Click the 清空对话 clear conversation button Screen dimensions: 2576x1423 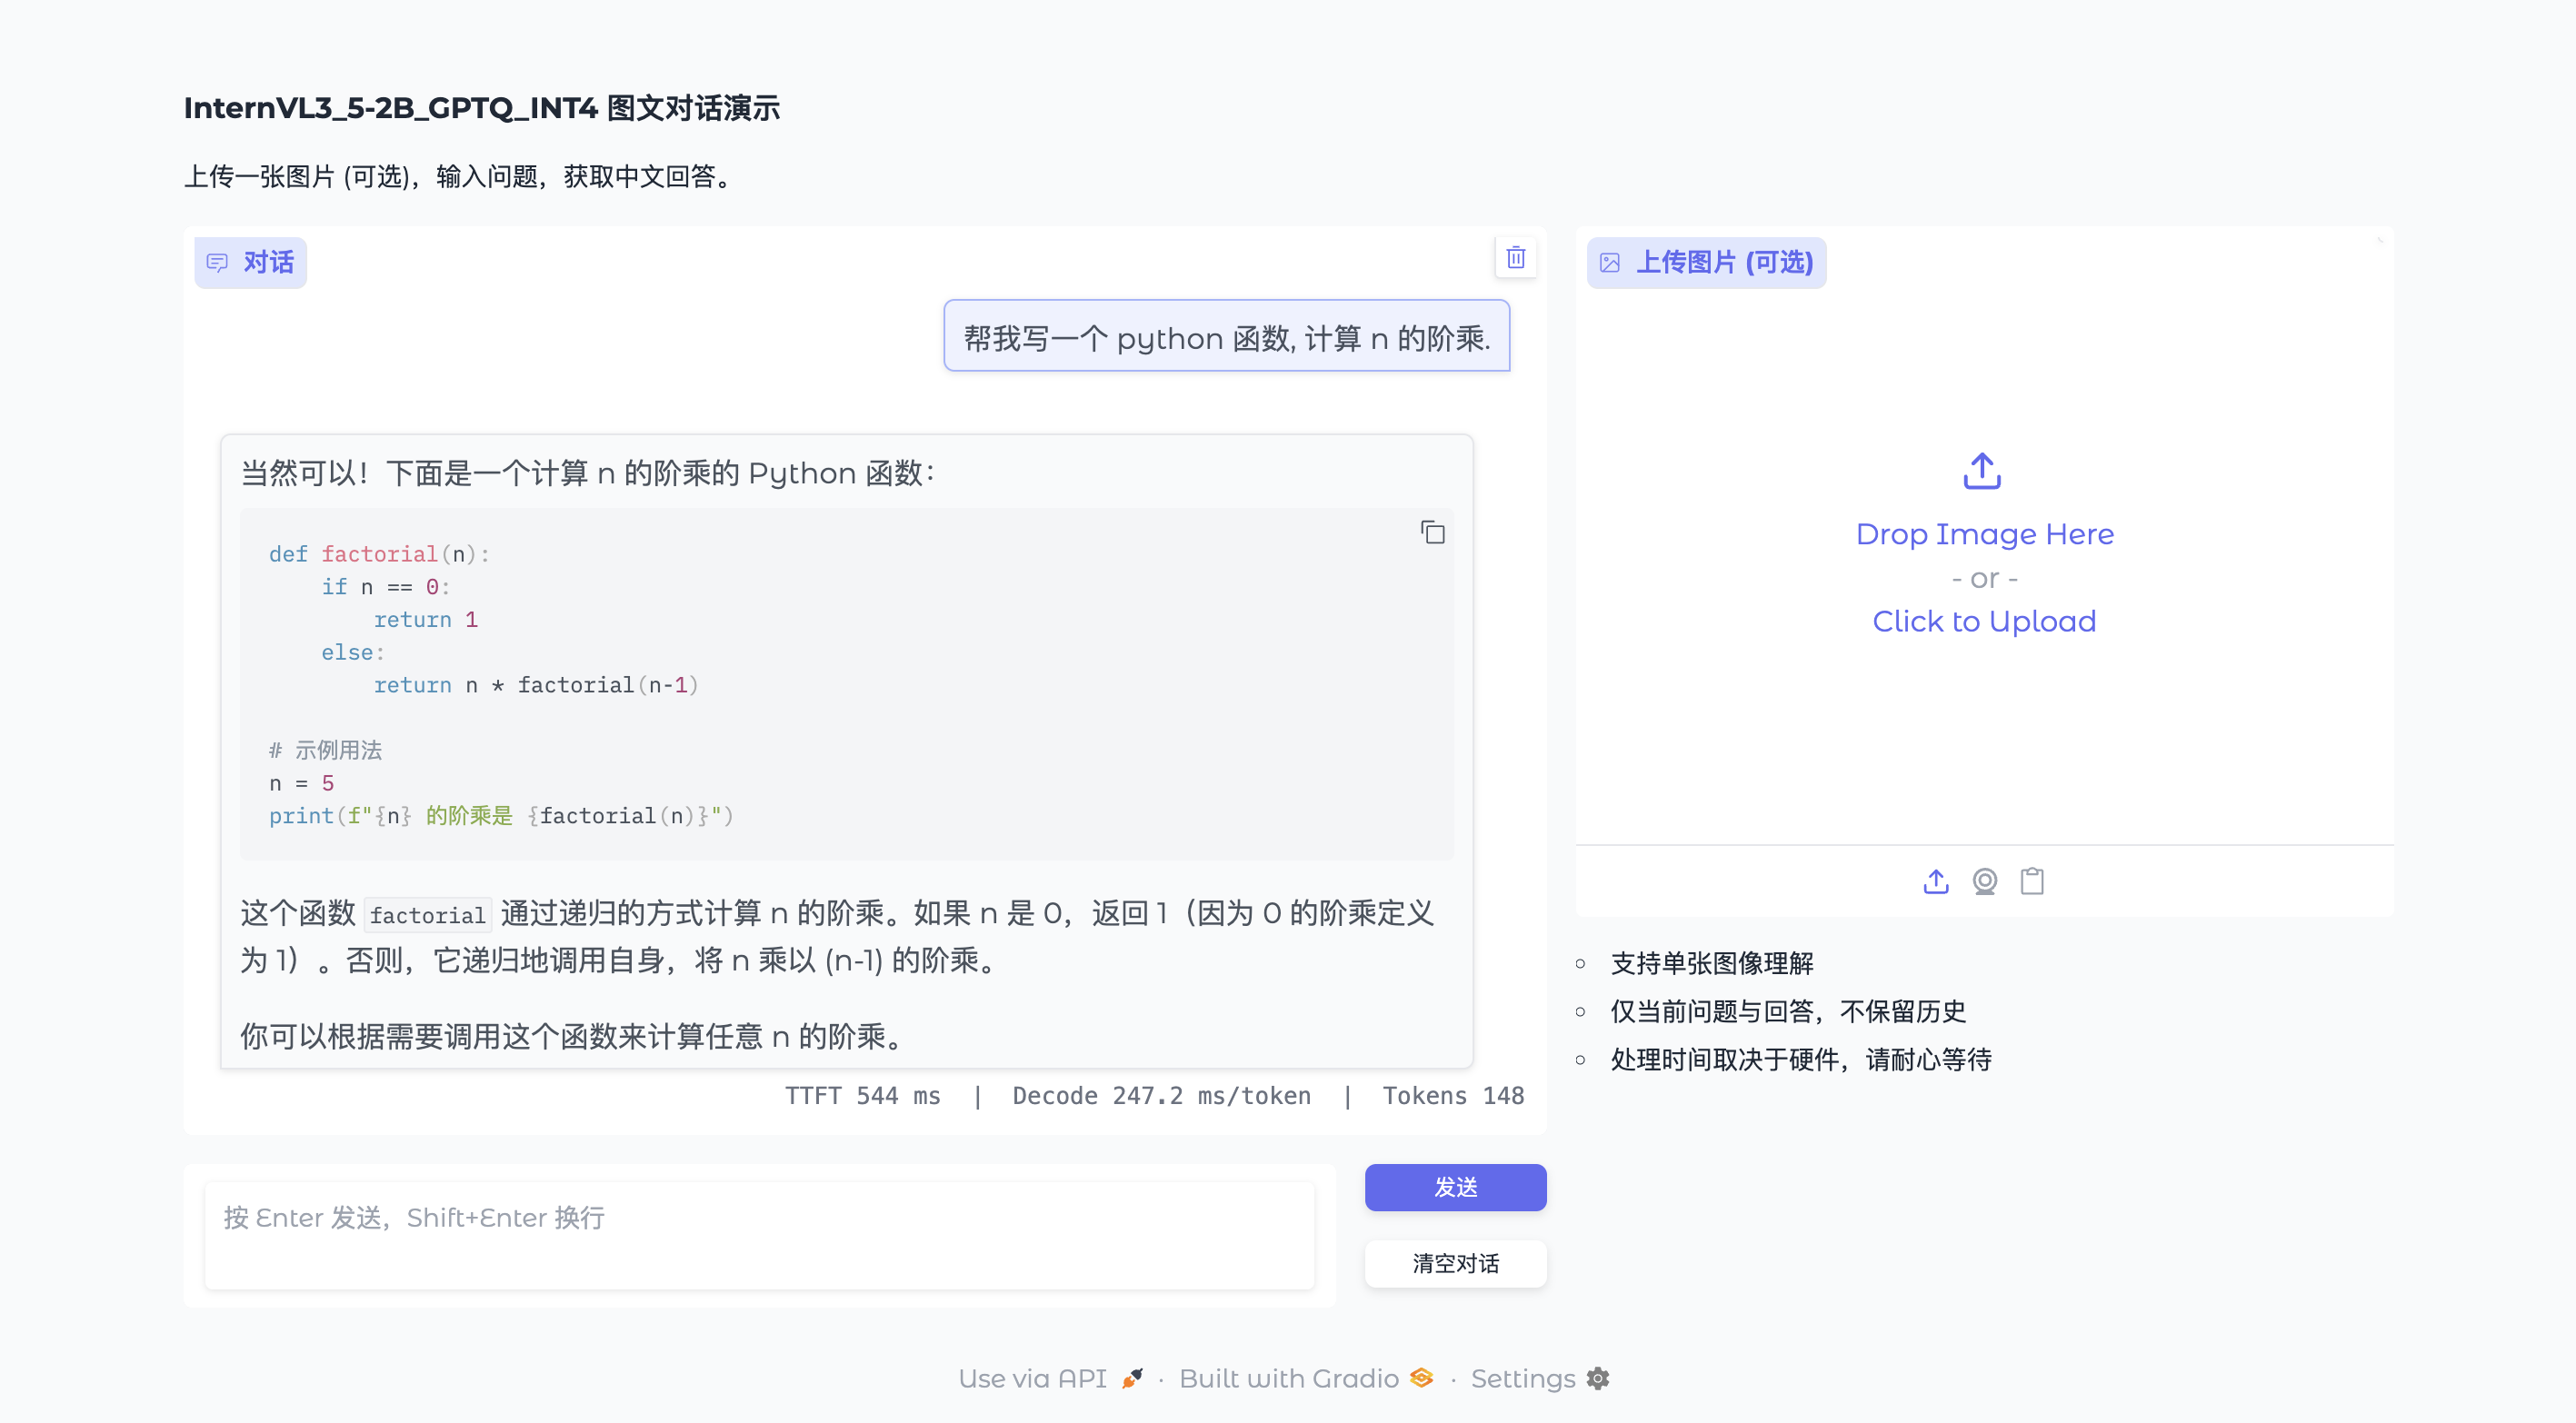(1455, 1263)
